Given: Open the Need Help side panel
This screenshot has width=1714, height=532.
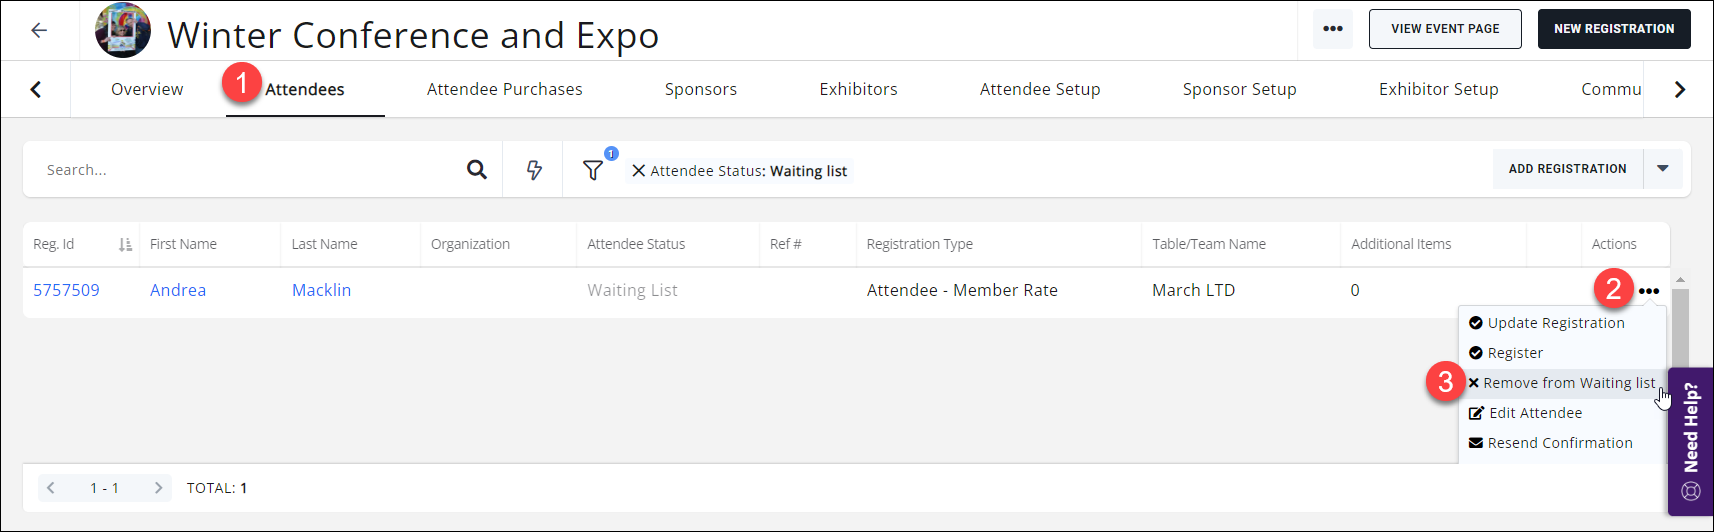Looking at the screenshot, I should 1690,440.
